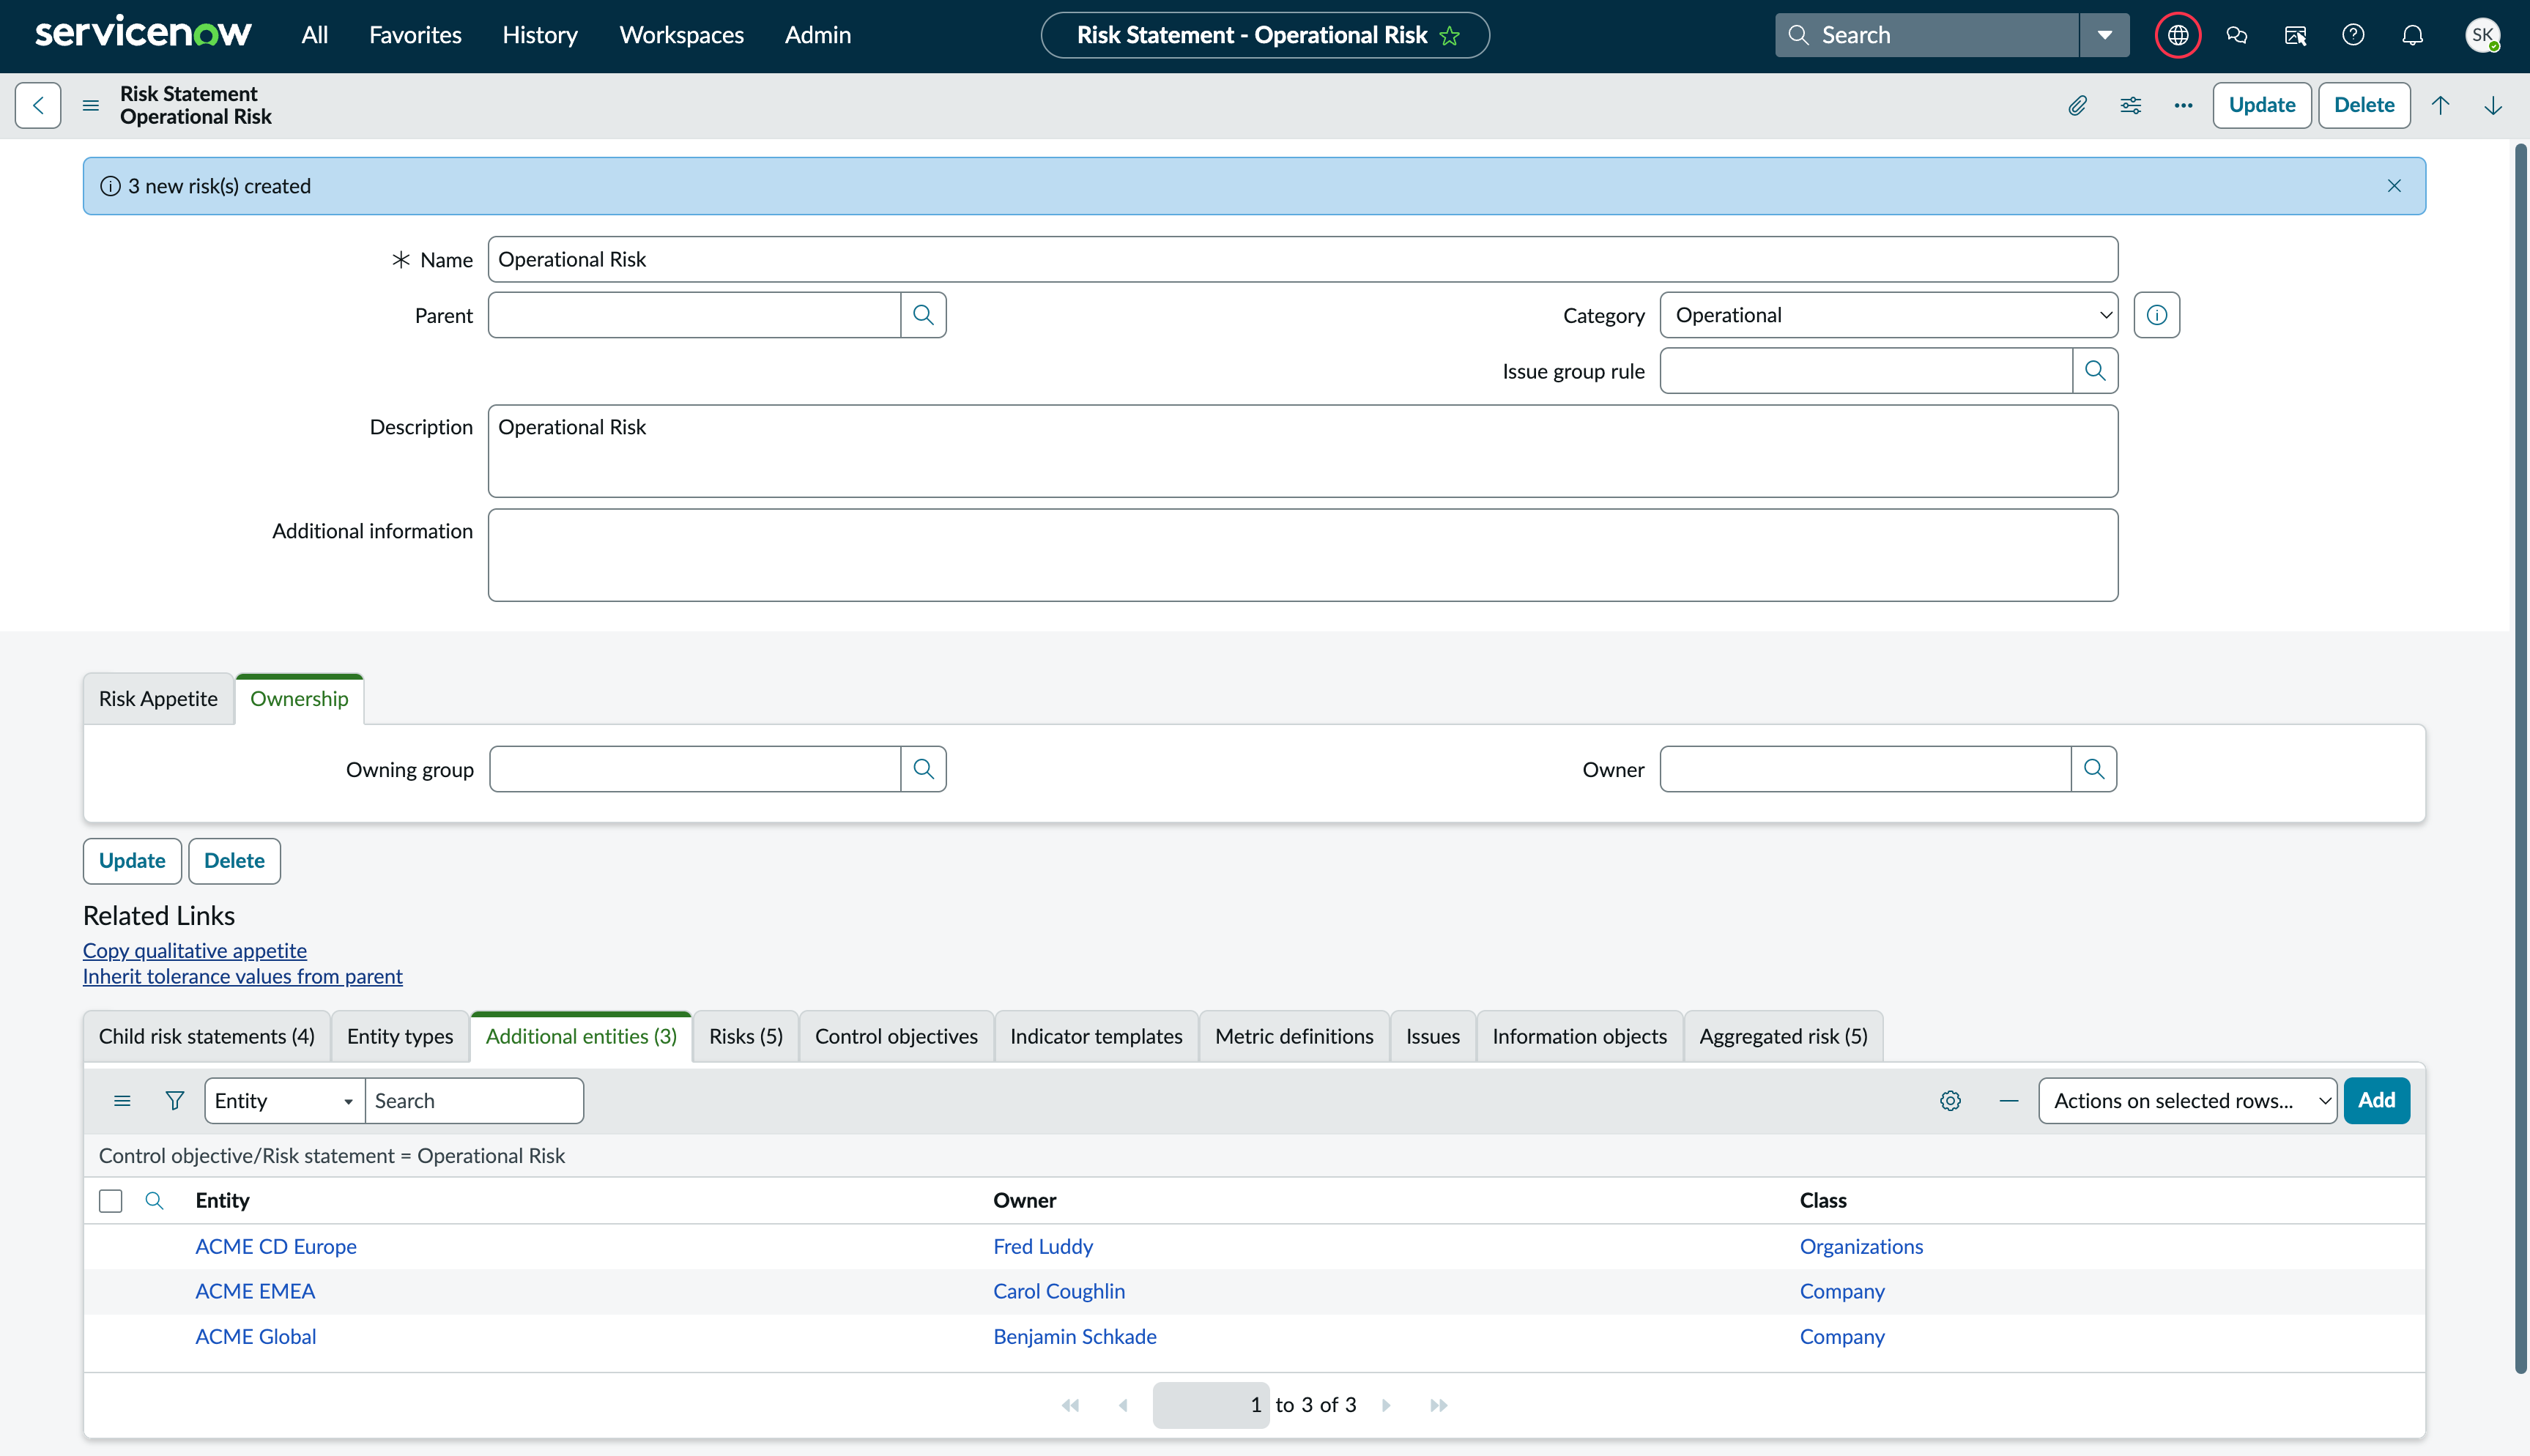Click the attachments paperclip icon
This screenshot has width=2530, height=1456.
pos(2078,105)
